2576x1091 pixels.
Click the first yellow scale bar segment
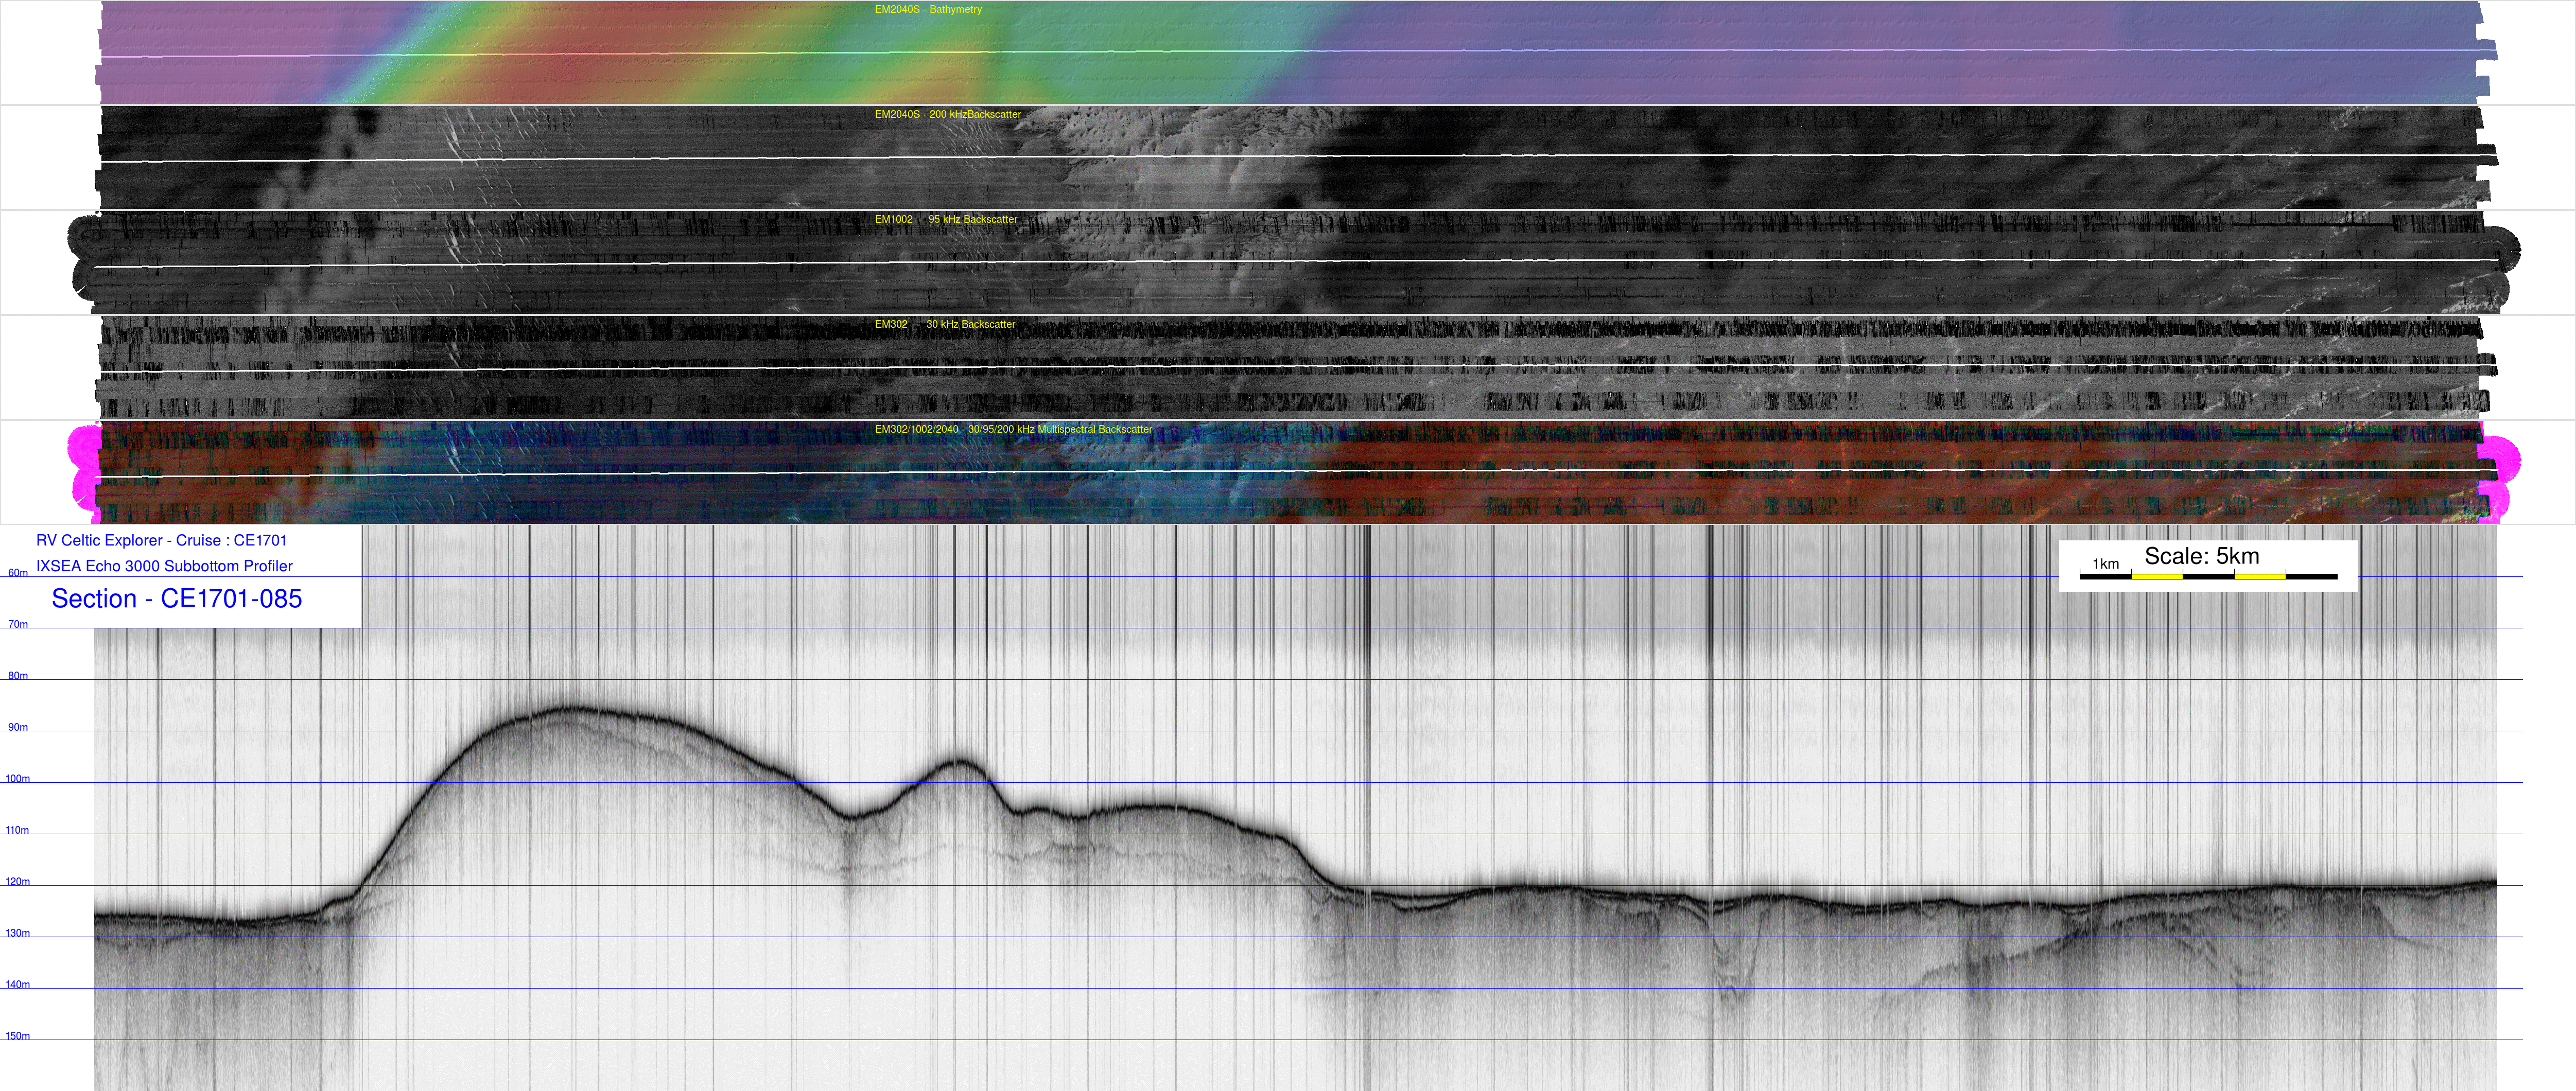(2156, 576)
